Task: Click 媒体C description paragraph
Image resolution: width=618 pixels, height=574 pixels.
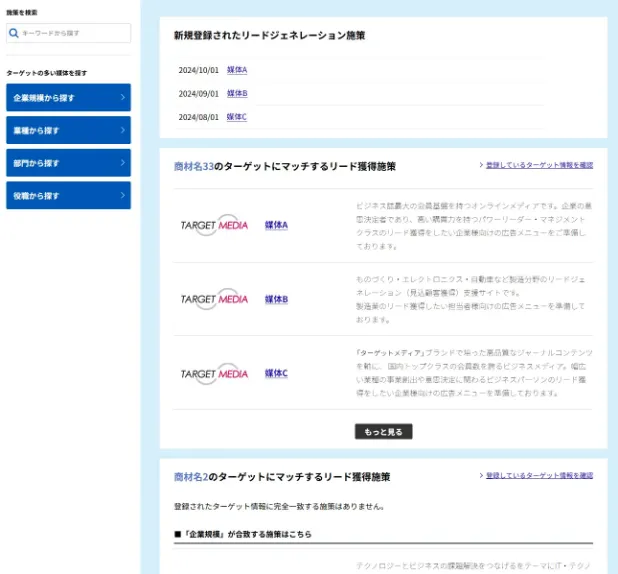Action: [474, 373]
